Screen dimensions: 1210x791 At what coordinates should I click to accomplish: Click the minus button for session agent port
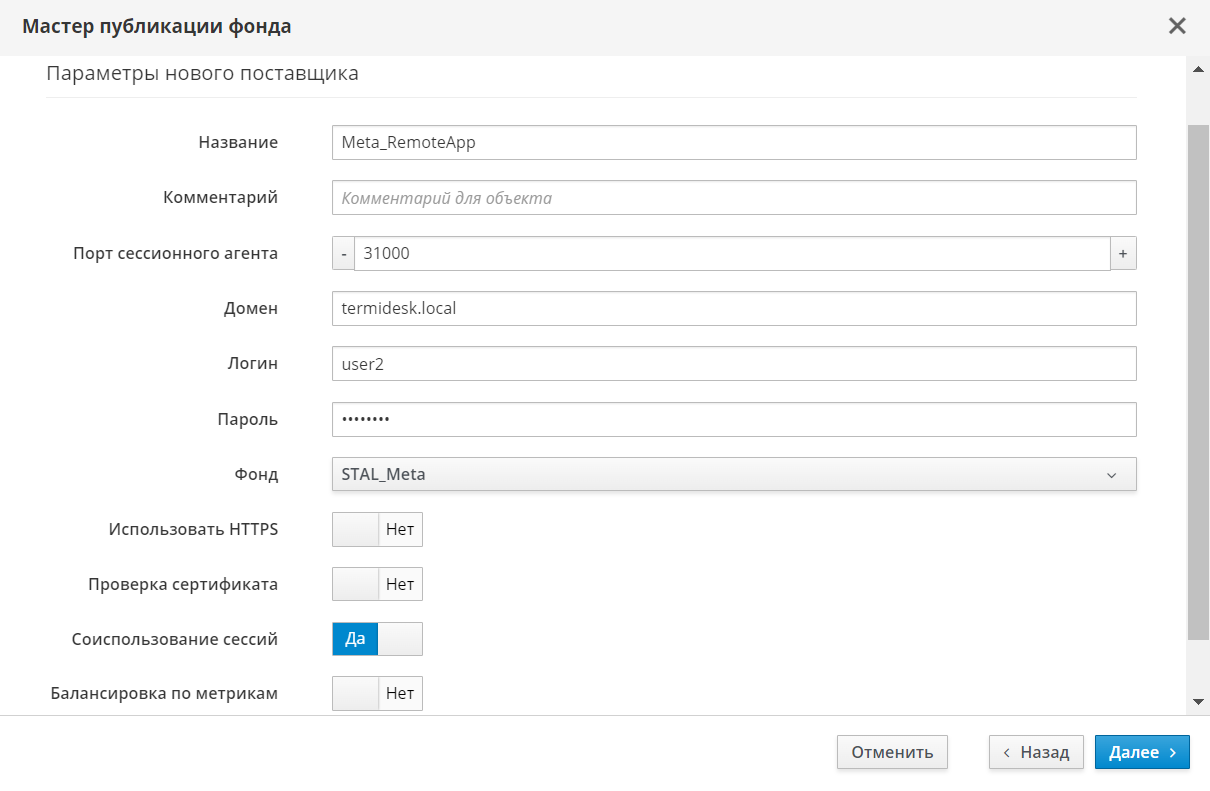click(x=343, y=254)
